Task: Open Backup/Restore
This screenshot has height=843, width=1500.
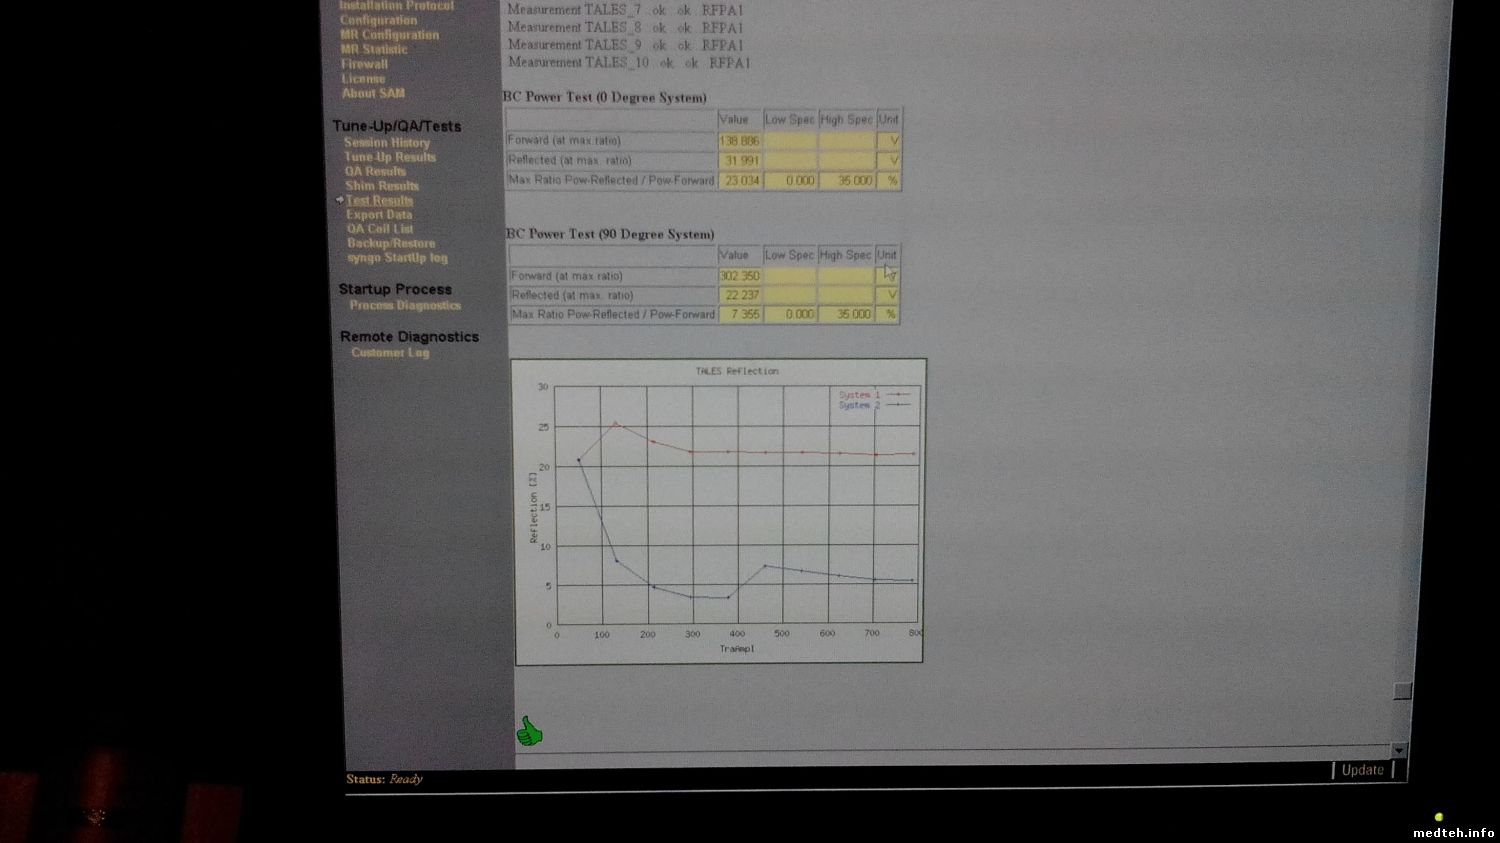Action: click(390, 243)
